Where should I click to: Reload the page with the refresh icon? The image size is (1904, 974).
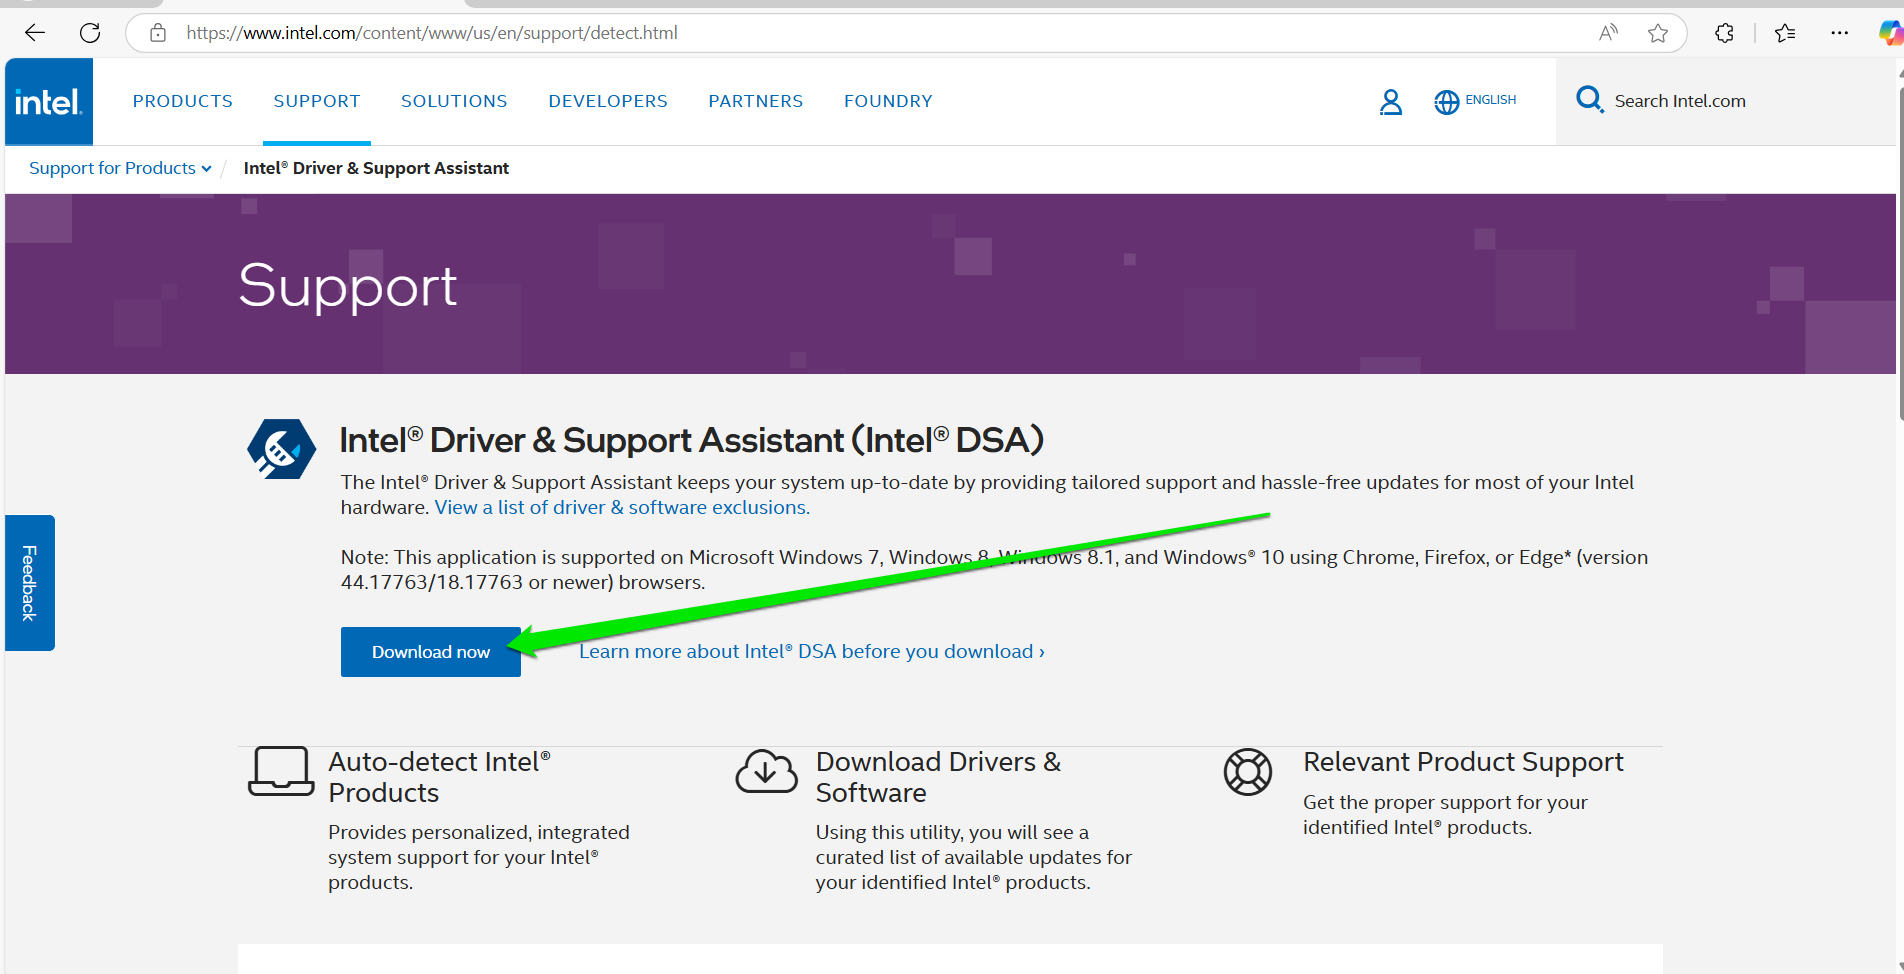point(90,33)
